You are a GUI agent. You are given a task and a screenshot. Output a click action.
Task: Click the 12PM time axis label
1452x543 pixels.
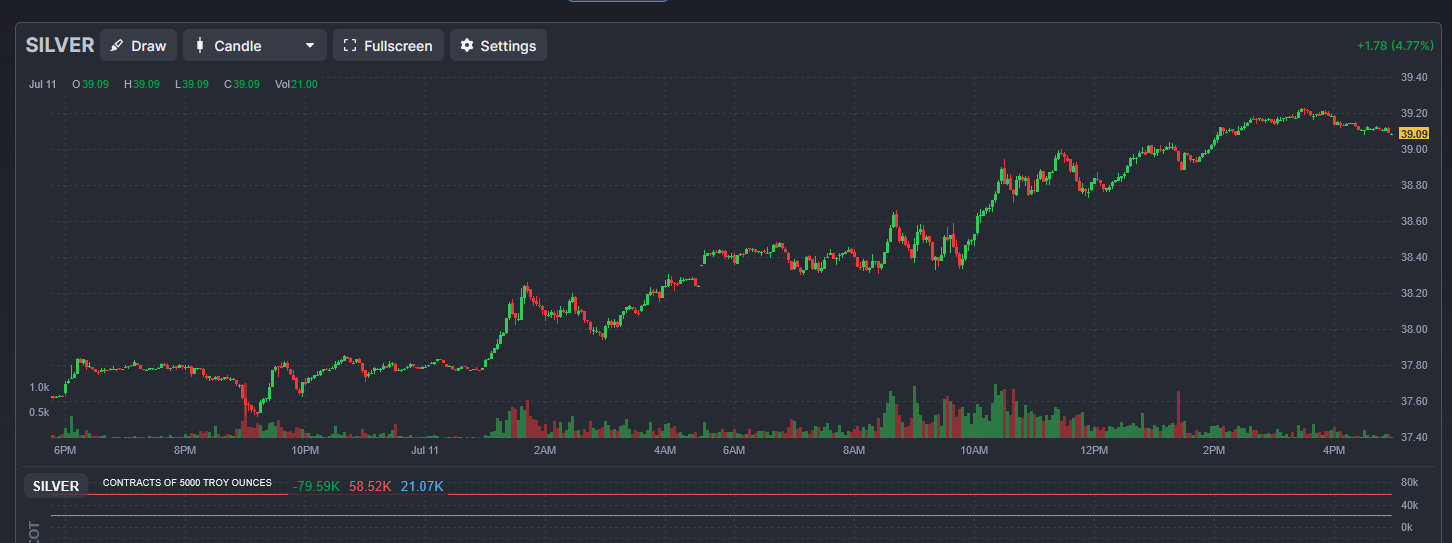tap(1094, 452)
